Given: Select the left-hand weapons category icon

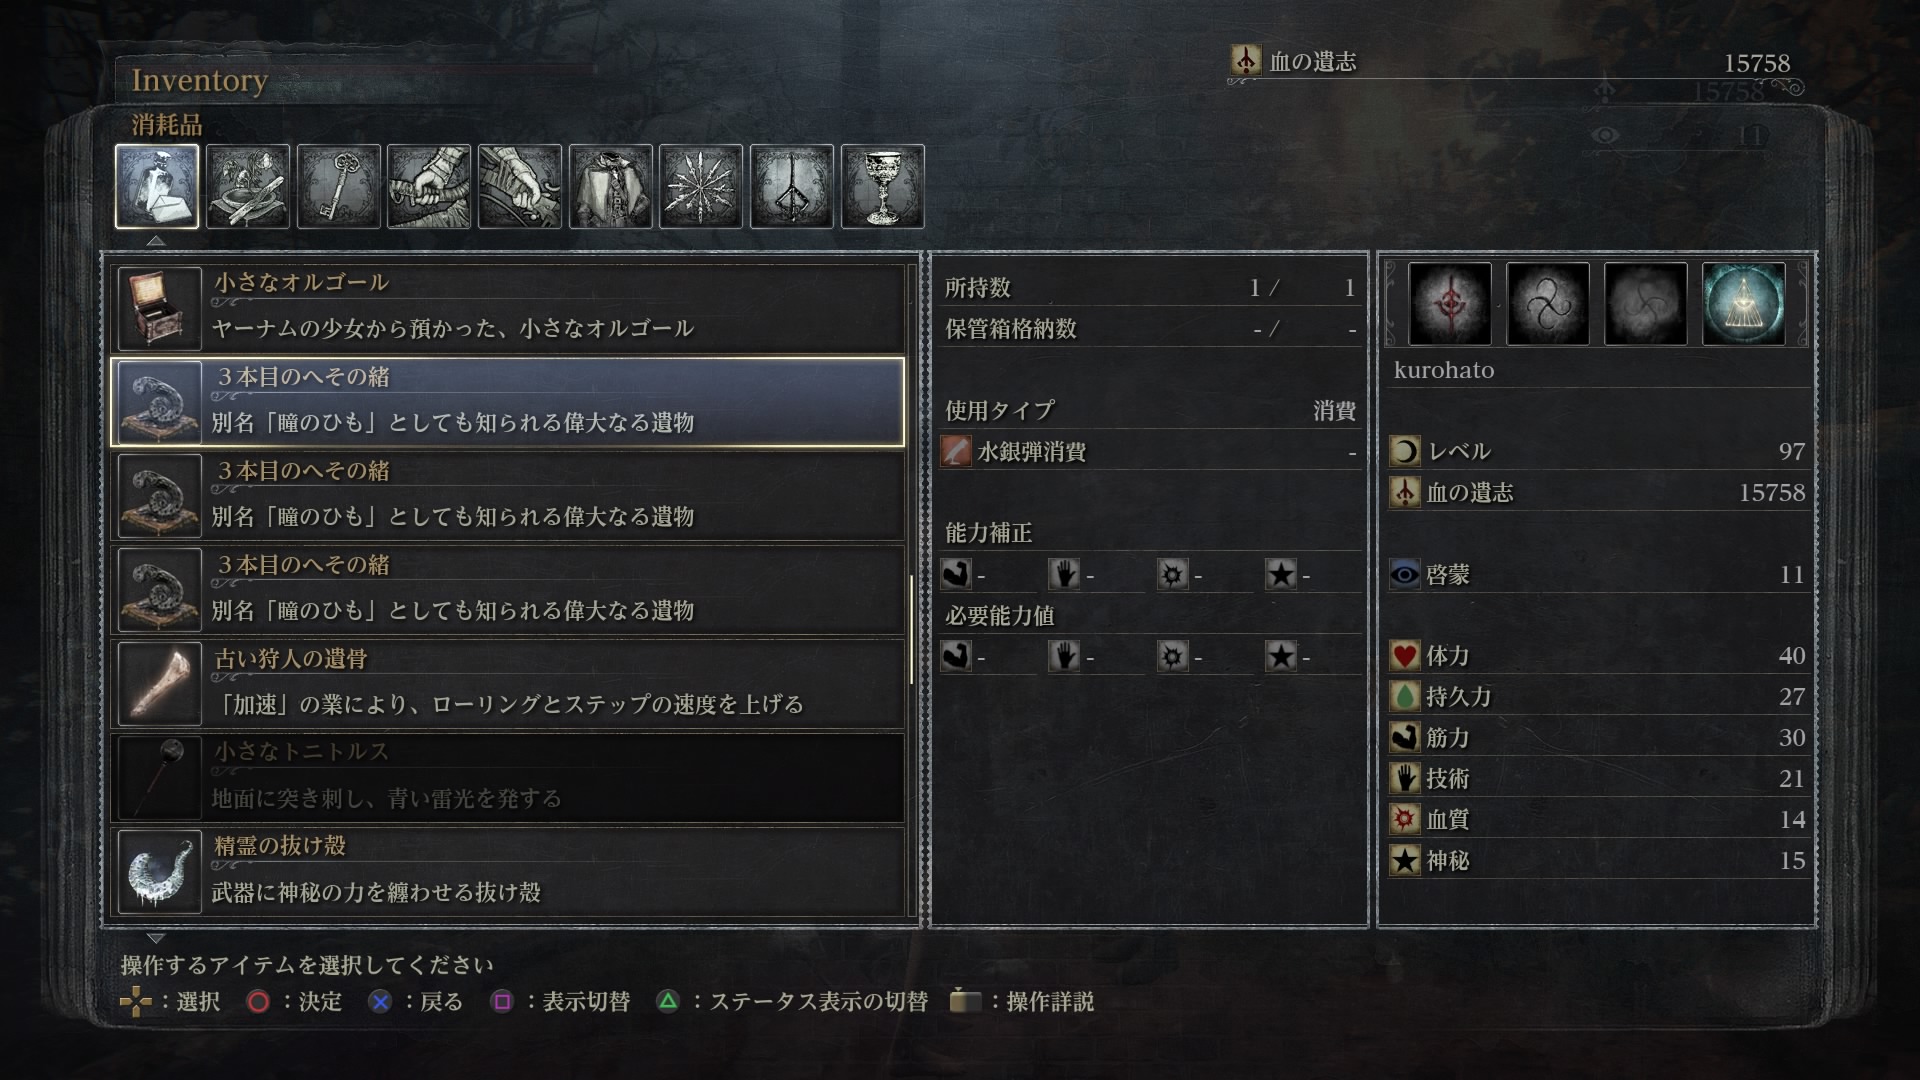Looking at the screenshot, I should coord(520,186).
